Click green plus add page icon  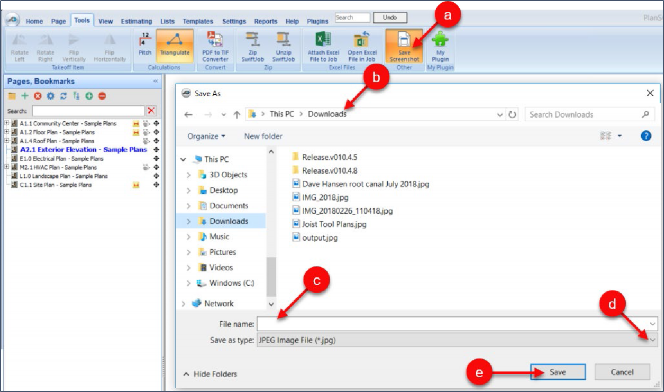click(25, 96)
